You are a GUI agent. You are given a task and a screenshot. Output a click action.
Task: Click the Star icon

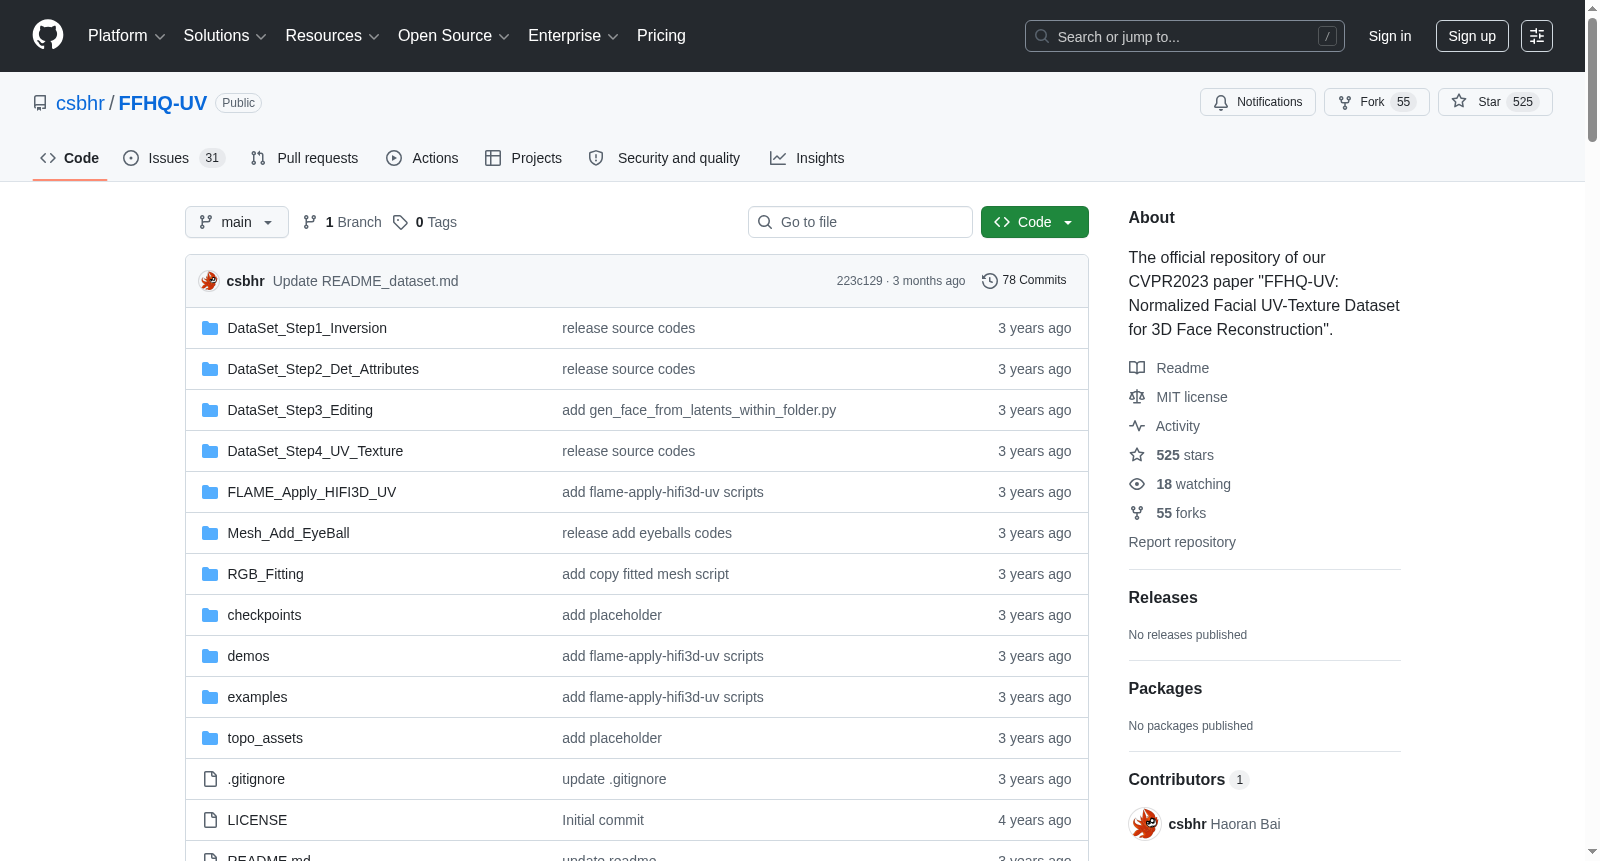tap(1459, 102)
